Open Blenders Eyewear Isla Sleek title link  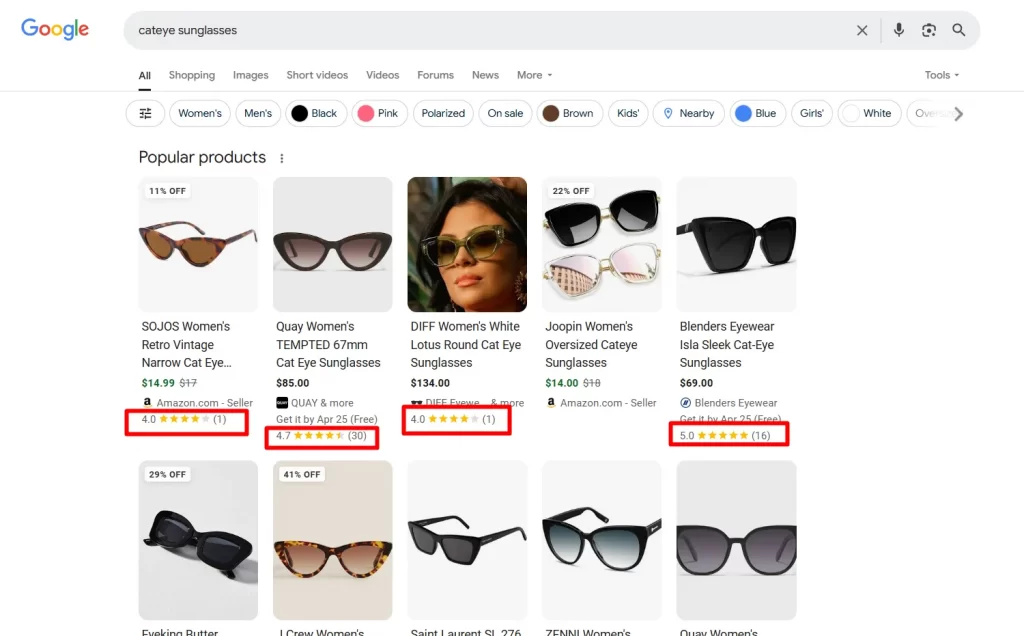[x=727, y=345]
